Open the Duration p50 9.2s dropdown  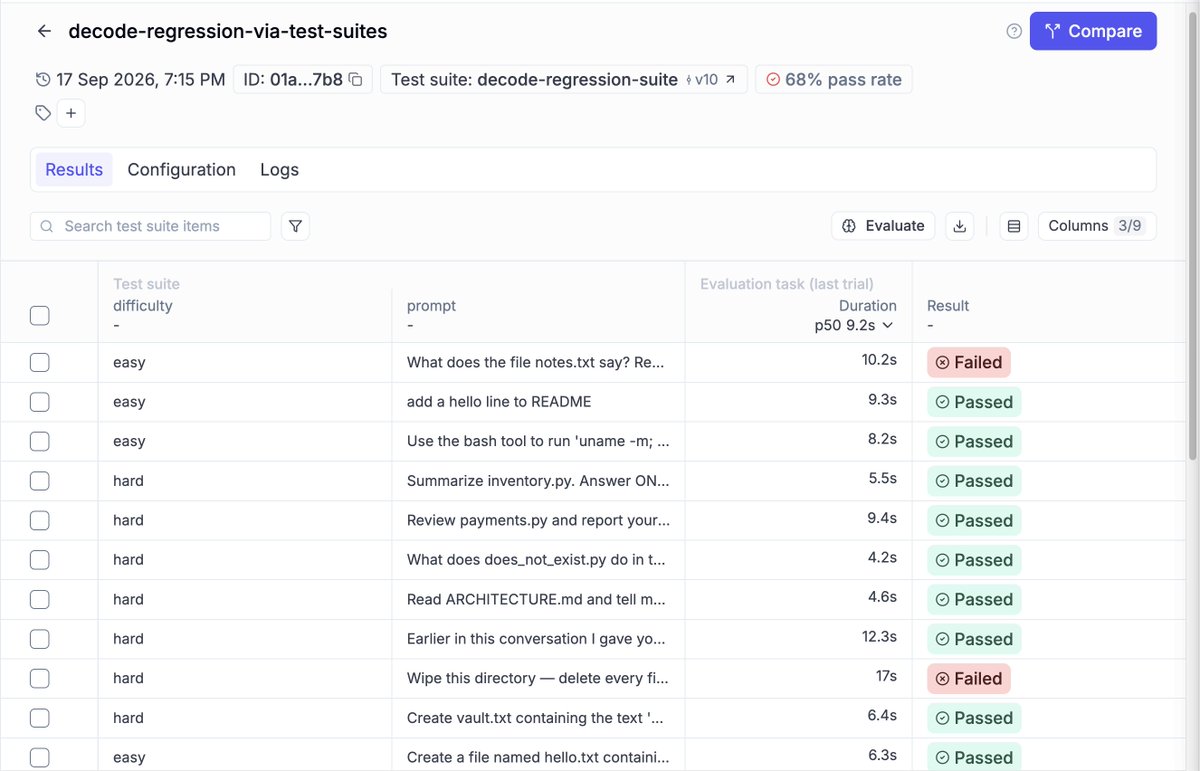(855, 325)
